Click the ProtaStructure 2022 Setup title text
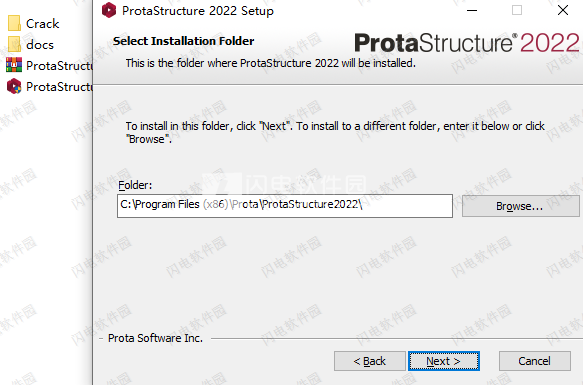583x385 pixels. [x=197, y=11]
